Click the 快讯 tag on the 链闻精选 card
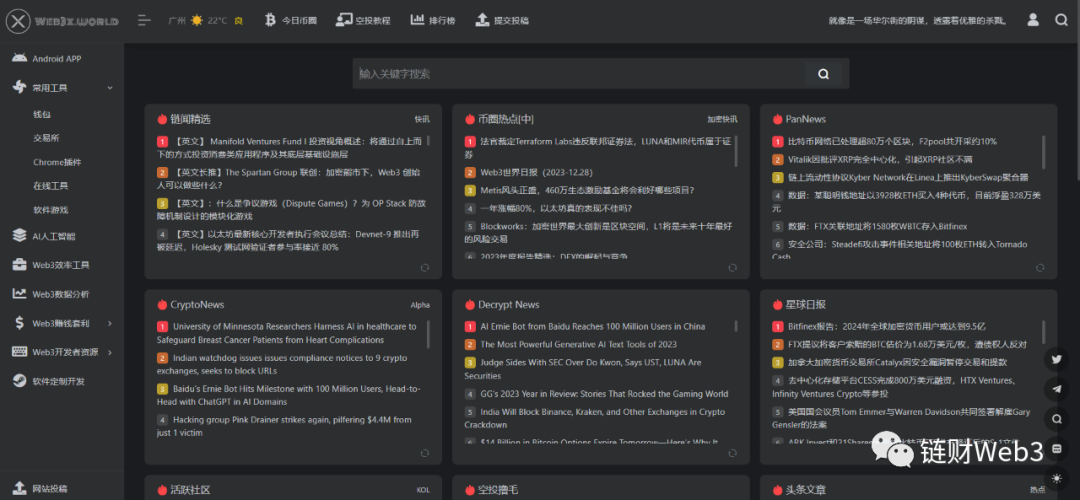The image size is (1080, 500). coord(422,119)
